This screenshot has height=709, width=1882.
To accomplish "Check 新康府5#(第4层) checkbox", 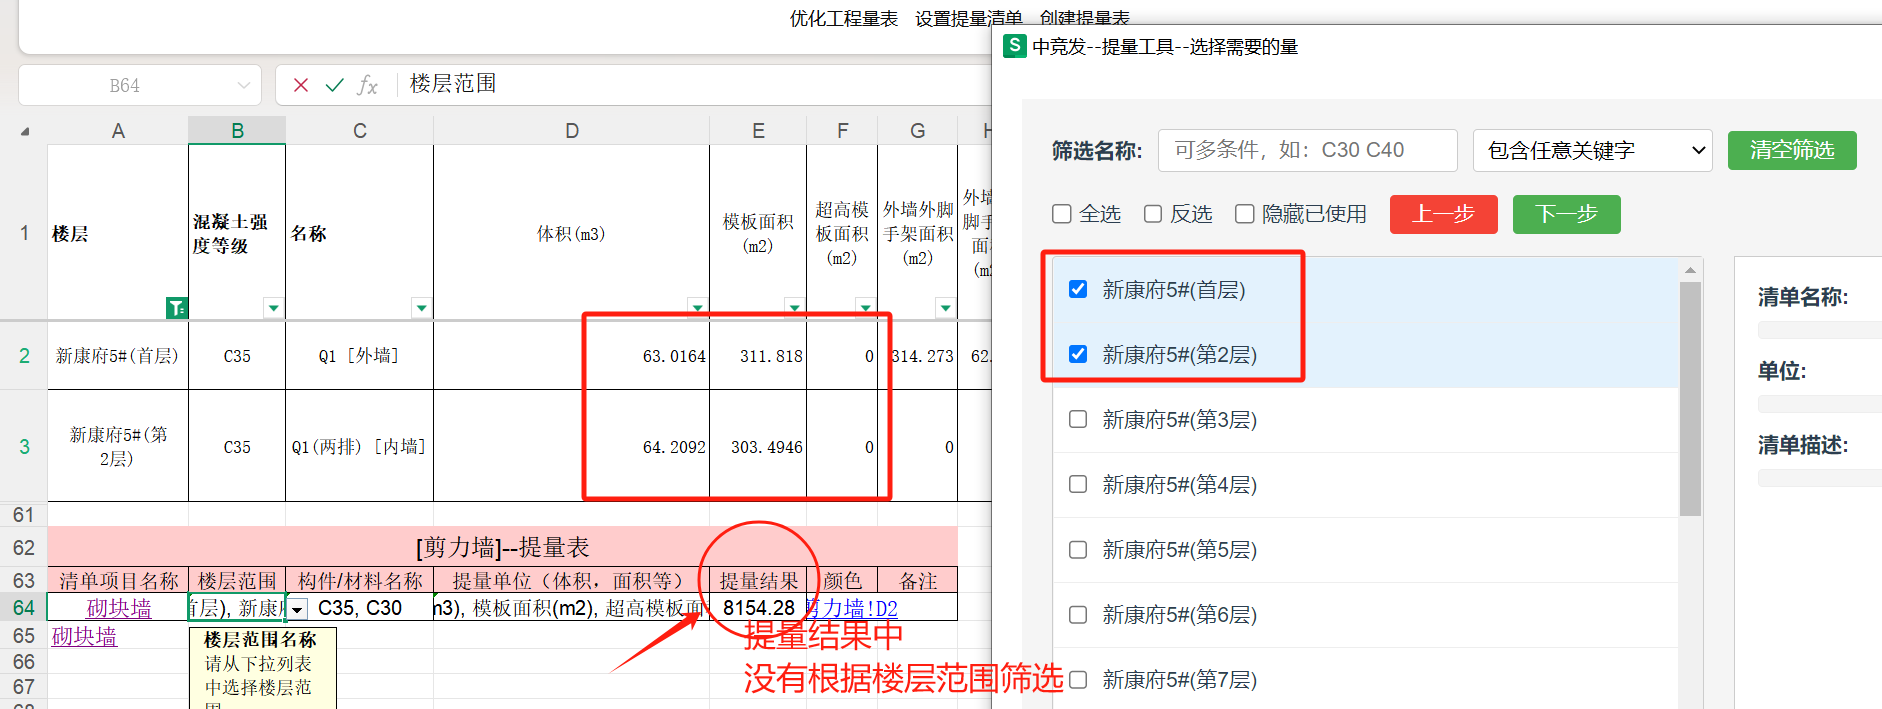I will (x=1078, y=484).
